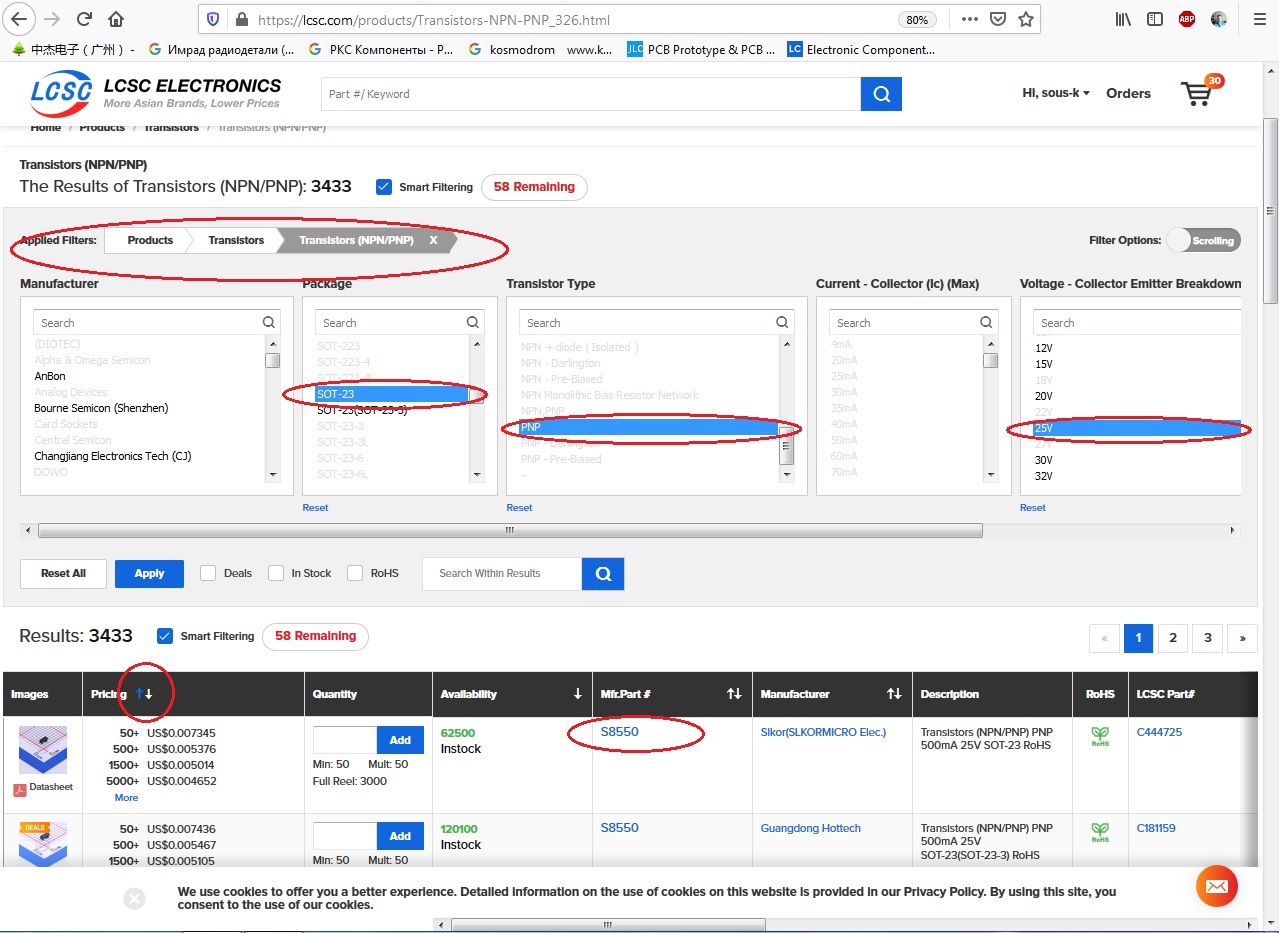This screenshot has width=1279, height=933.
Task: Add Guangdong Hottech S8550 to cart
Action: pos(400,836)
